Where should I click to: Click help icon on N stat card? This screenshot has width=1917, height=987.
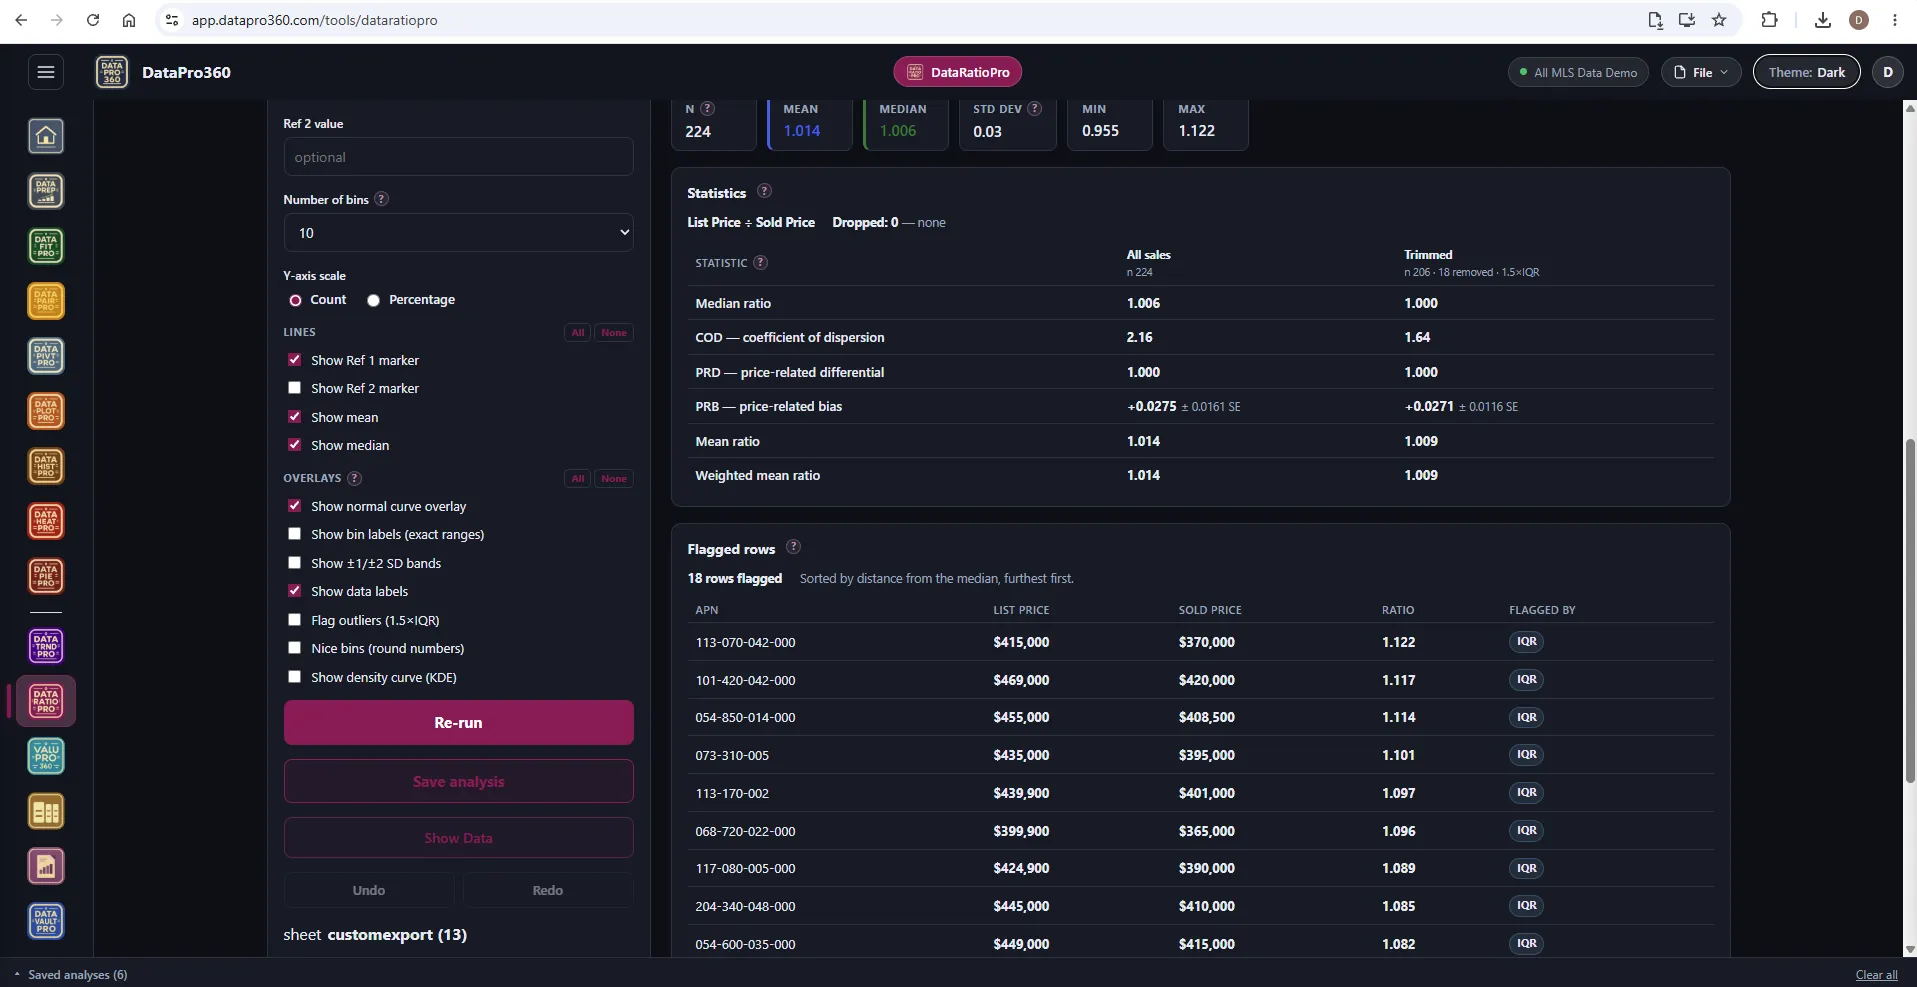pos(707,108)
